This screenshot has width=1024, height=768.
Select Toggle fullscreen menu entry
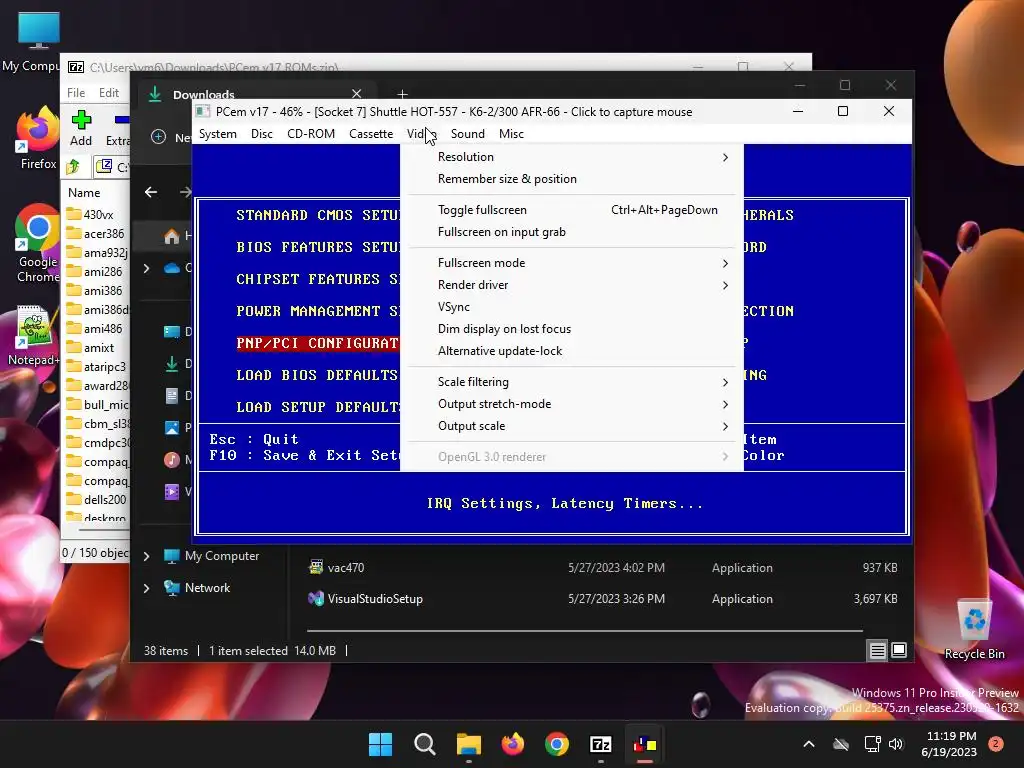click(571, 210)
